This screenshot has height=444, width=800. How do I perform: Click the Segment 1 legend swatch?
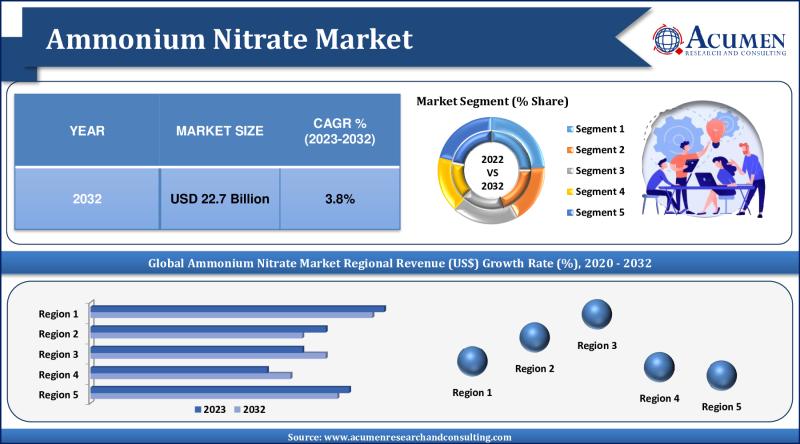(x=570, y=129)
